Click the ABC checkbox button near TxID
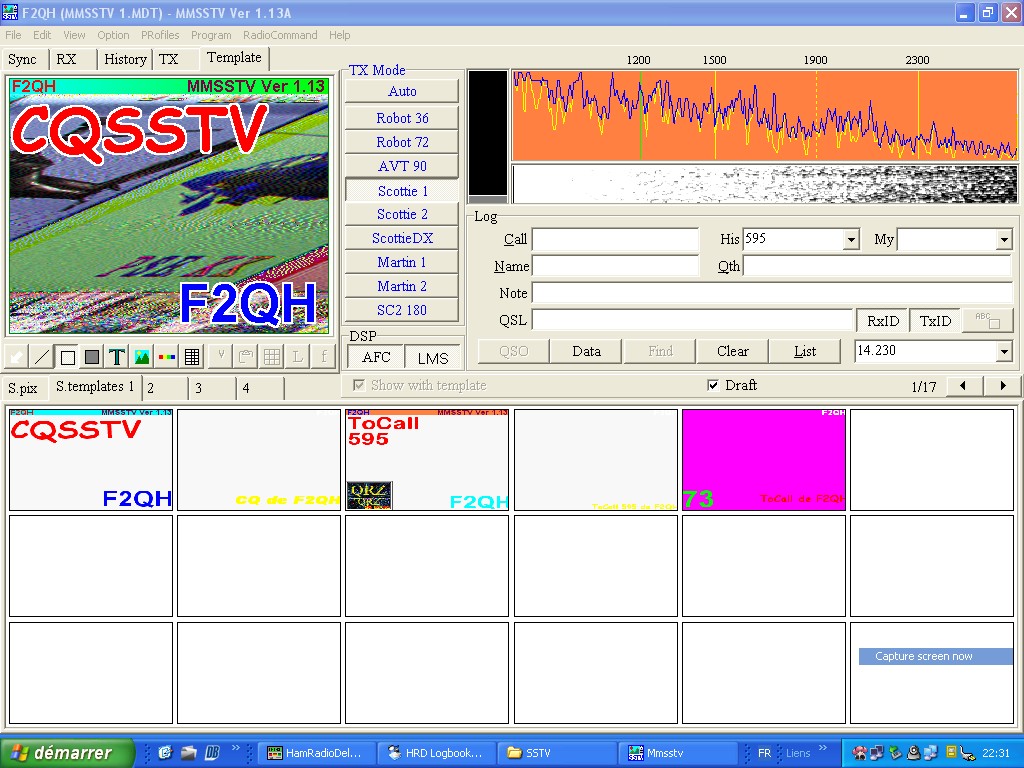Screen dimensions: 1024x768 click(987, 320)
